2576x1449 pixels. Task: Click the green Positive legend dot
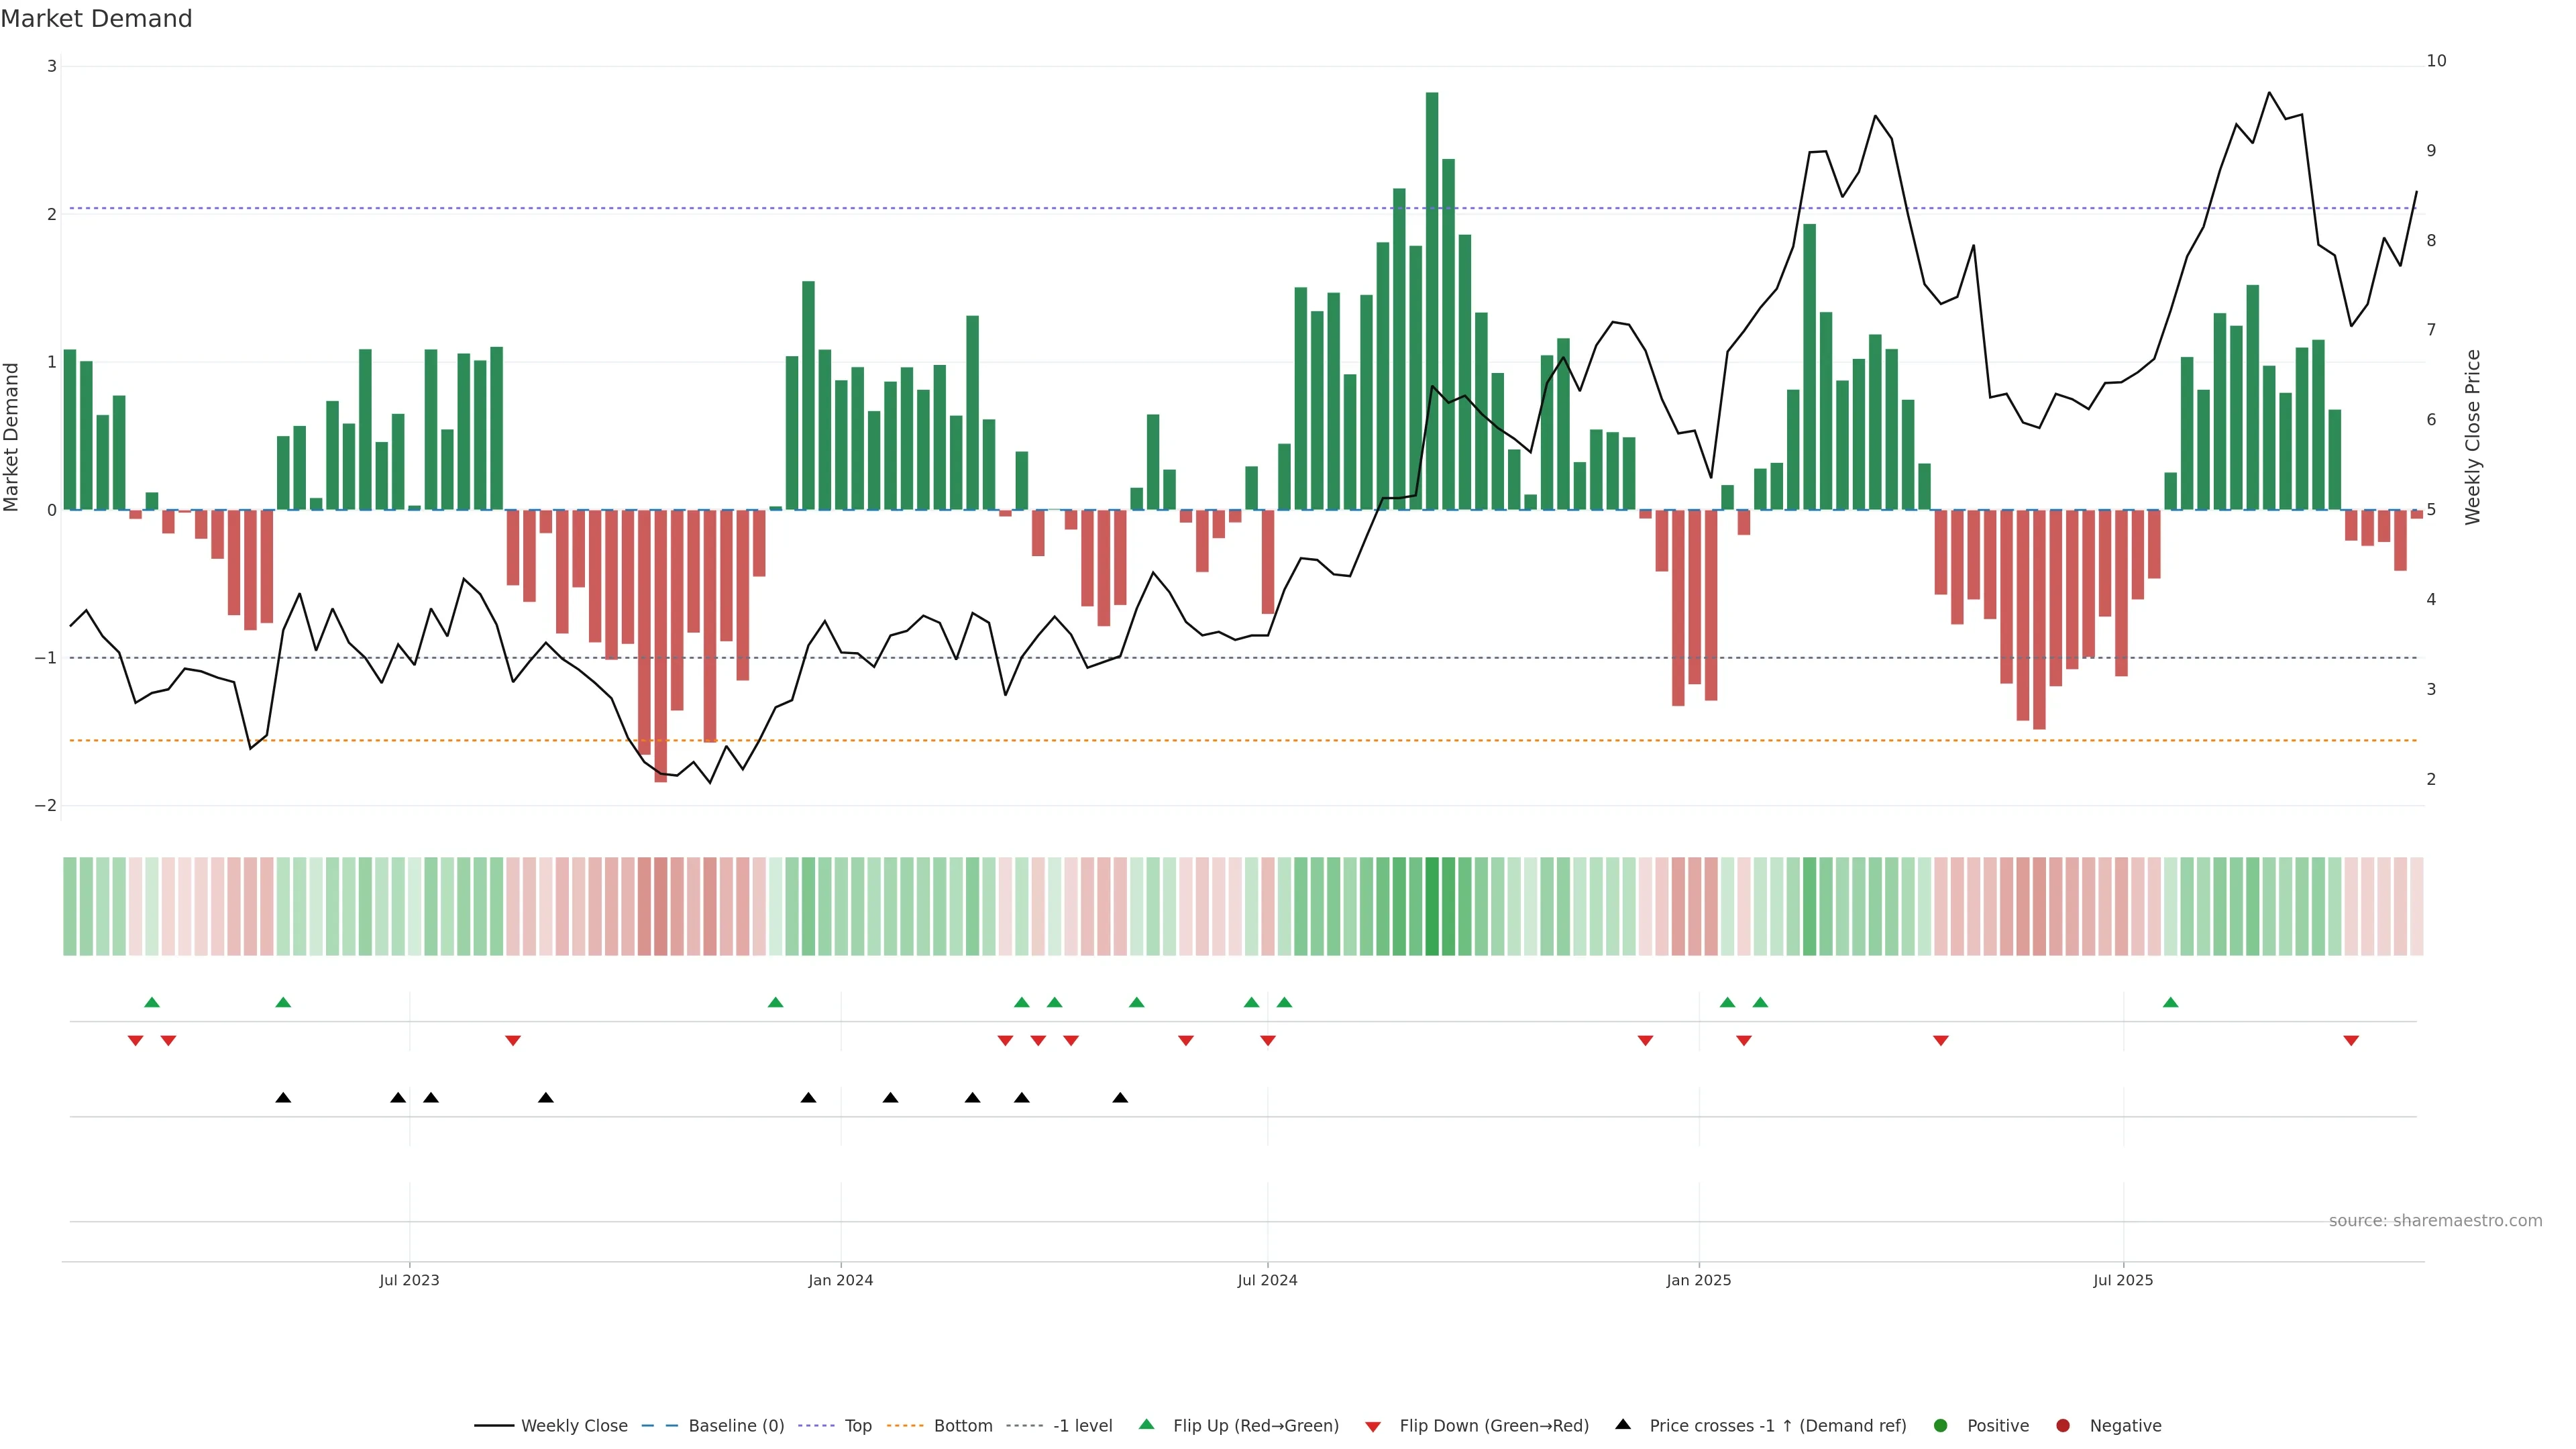(1941, 1425)
